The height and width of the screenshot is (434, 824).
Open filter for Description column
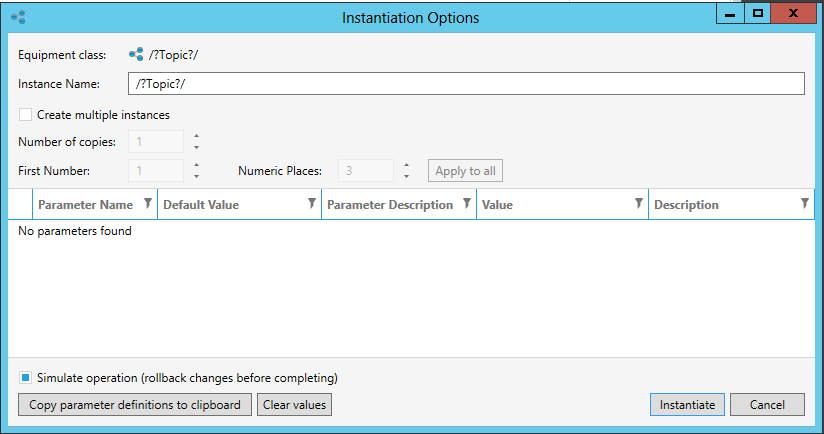pyautogui.click(x=804, y=204)
